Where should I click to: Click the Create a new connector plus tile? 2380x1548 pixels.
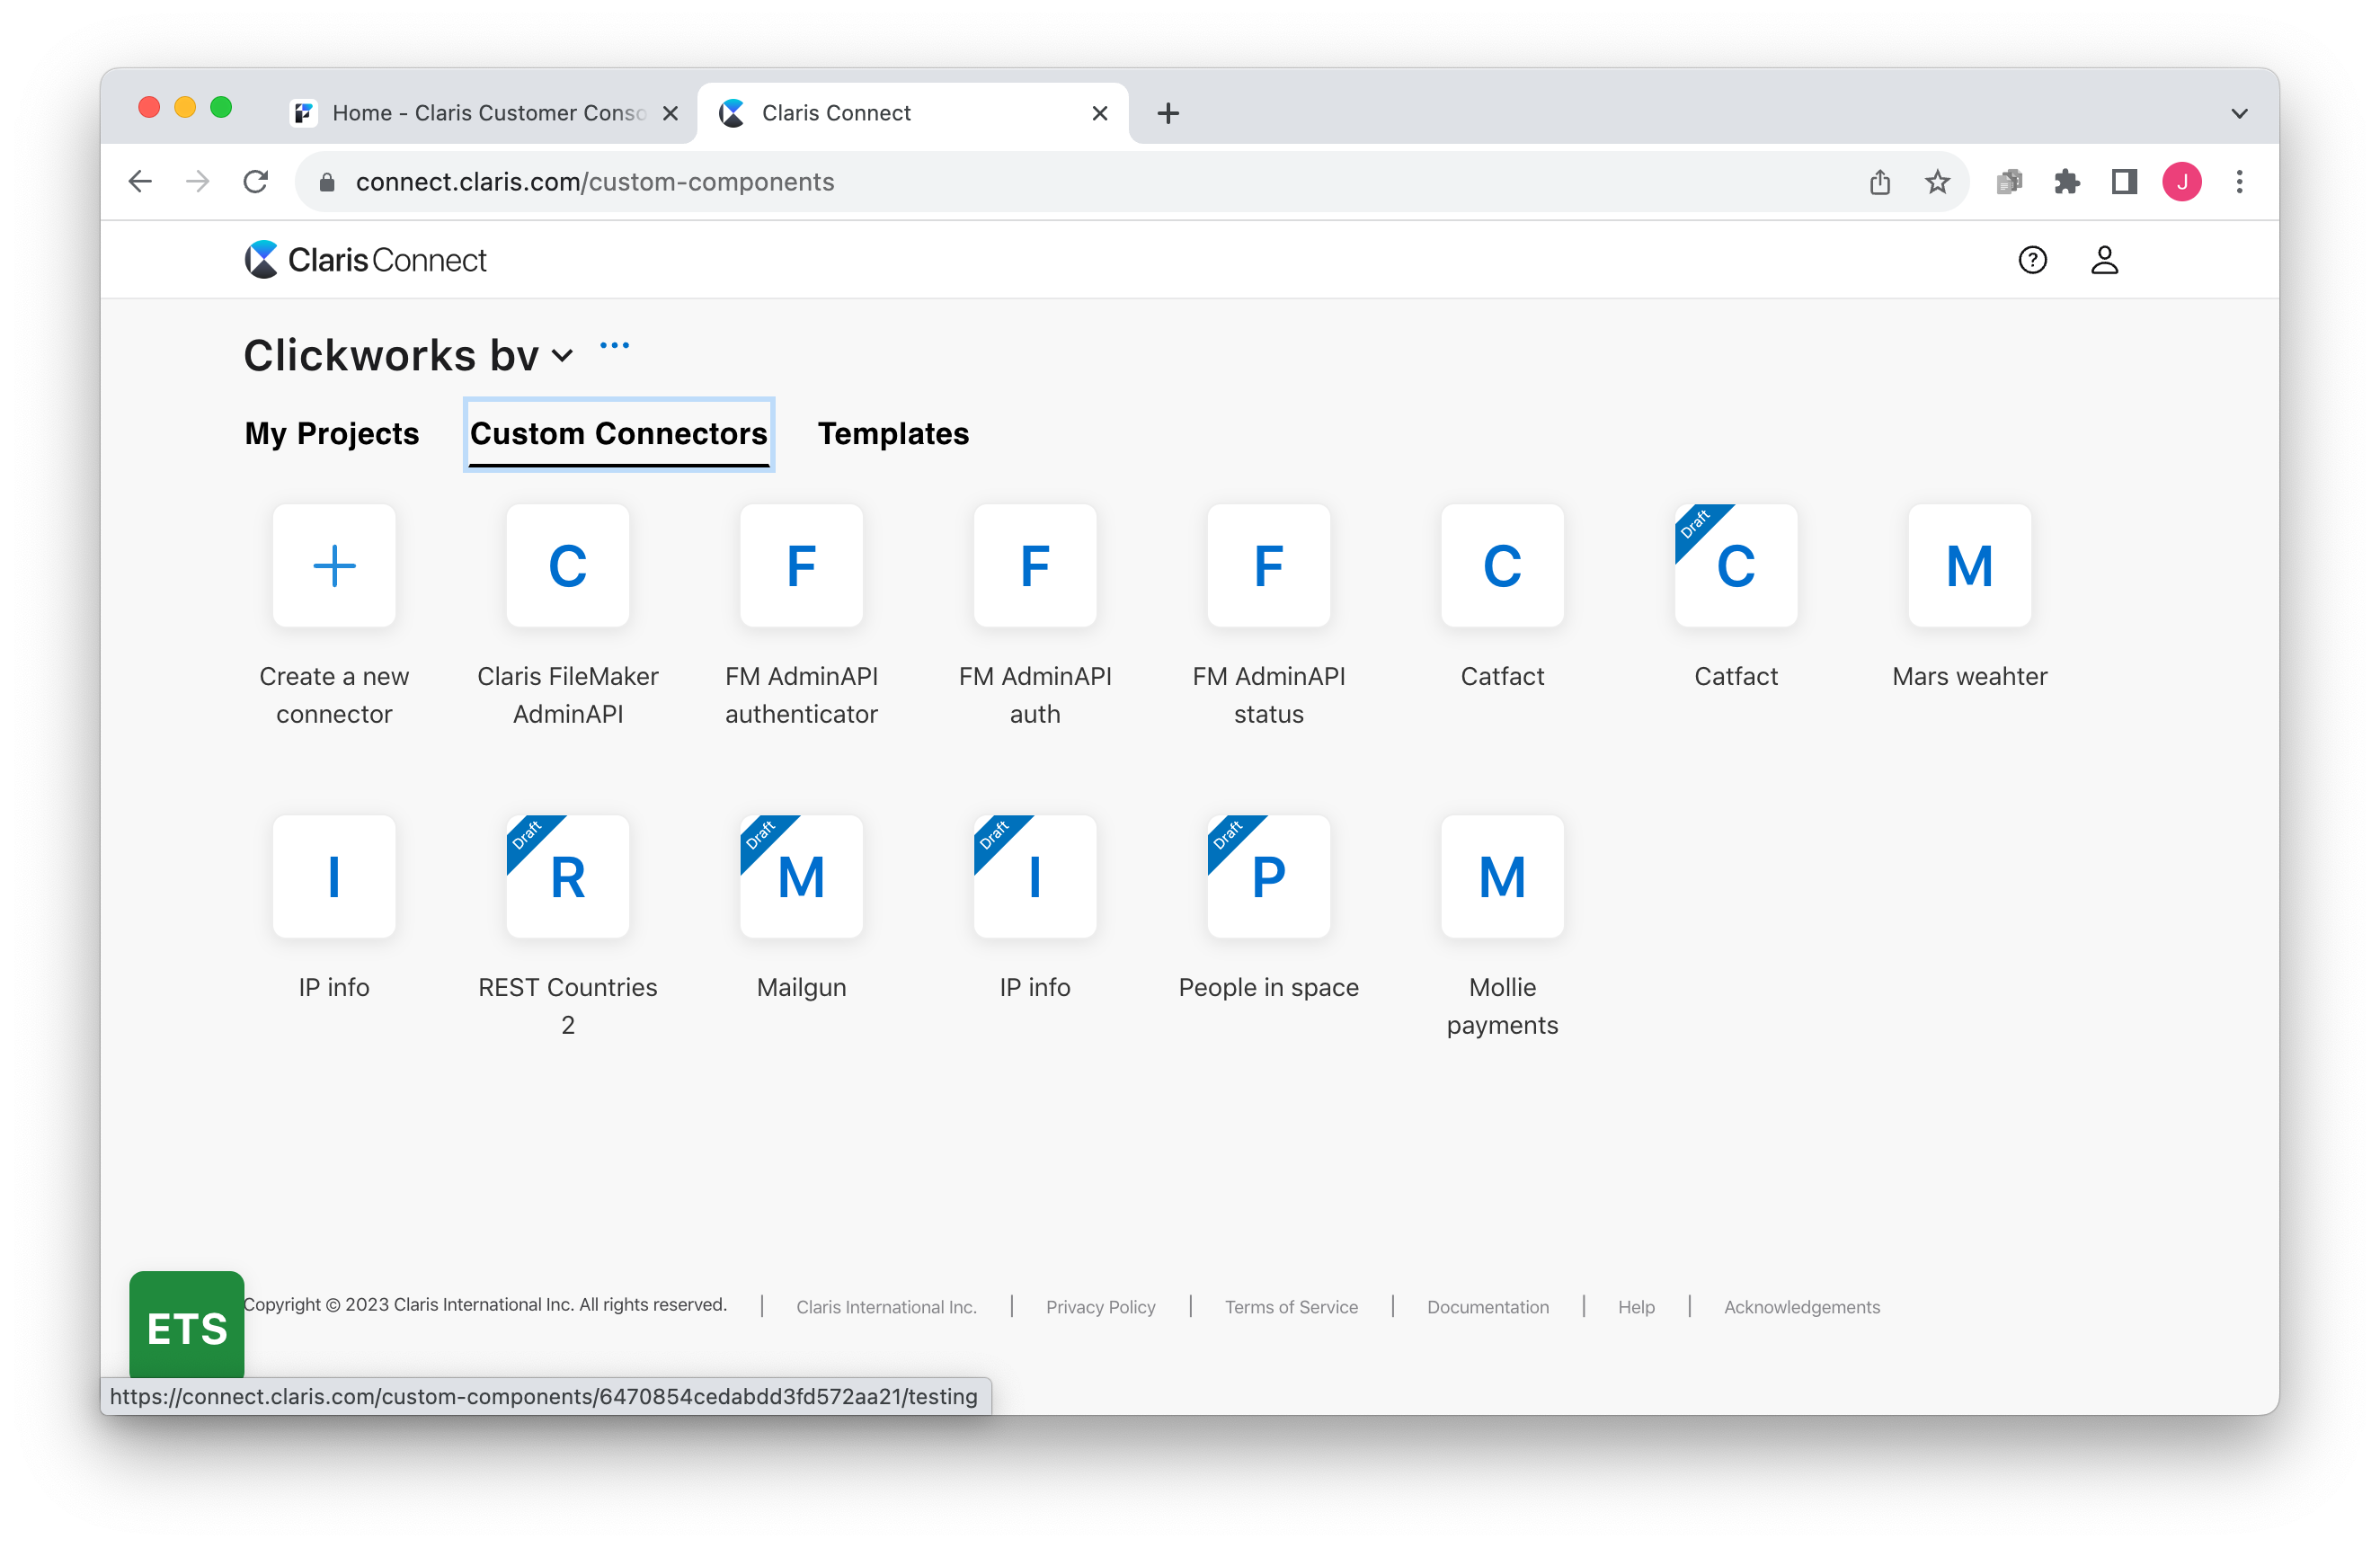[x=334, y=565]
